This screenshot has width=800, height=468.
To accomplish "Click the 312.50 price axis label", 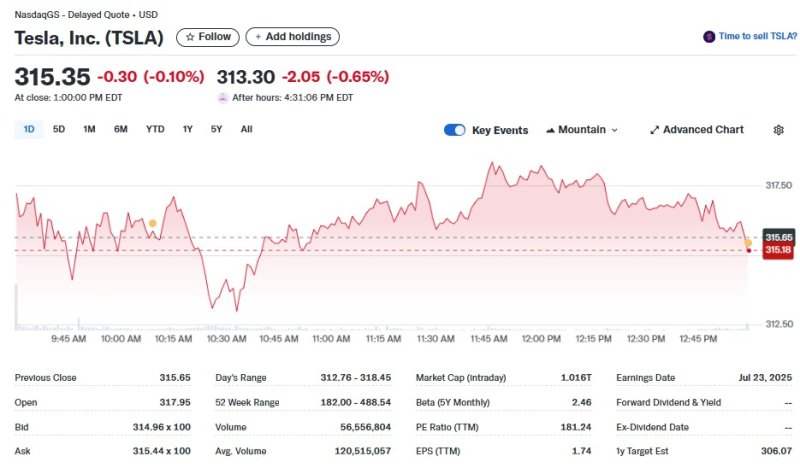I will tap(779, 324).
